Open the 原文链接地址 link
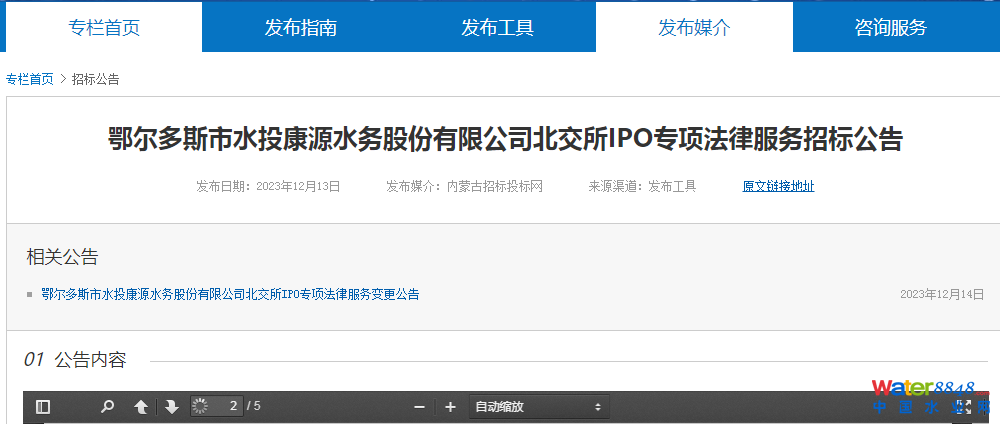This screenshot has width=1000, height=424. 778,186
